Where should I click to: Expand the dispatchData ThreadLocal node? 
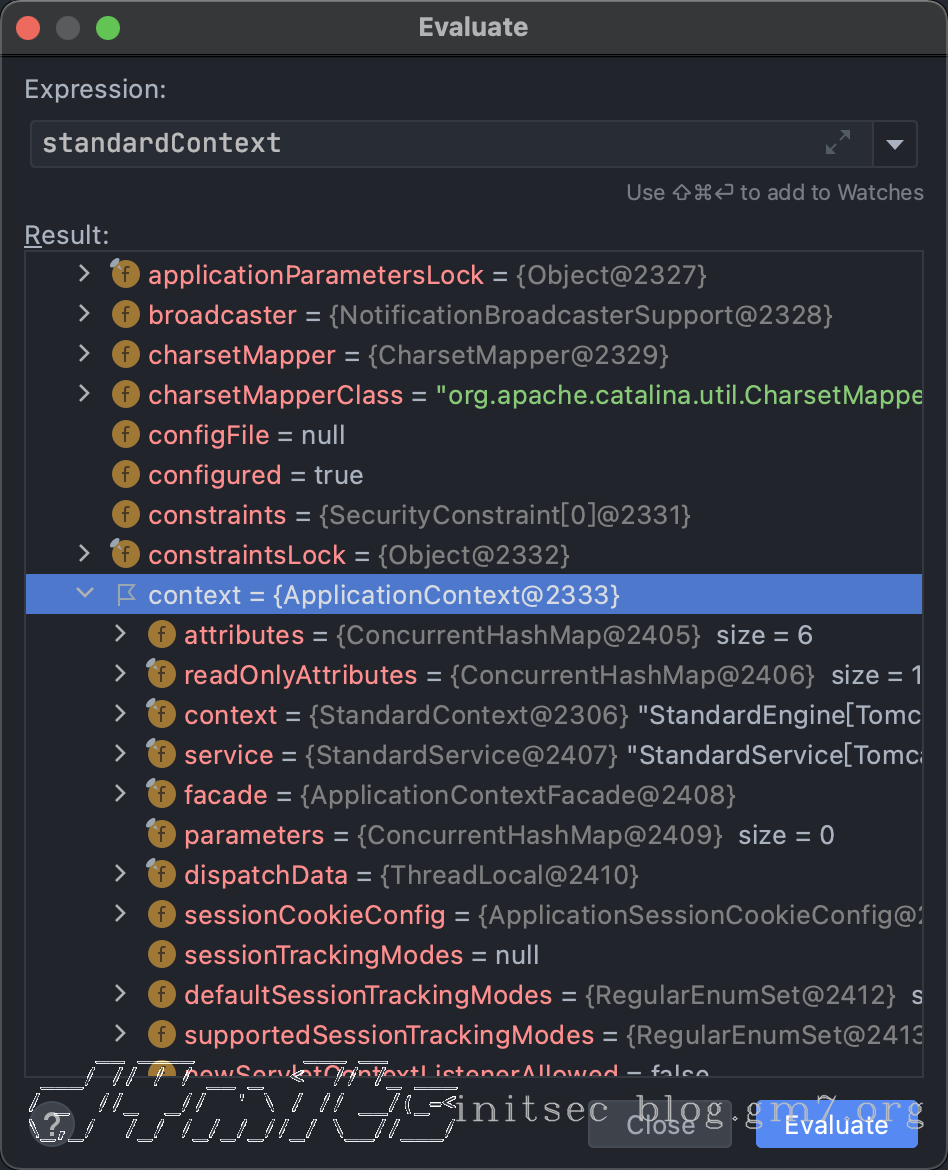[x=121, y=874]
